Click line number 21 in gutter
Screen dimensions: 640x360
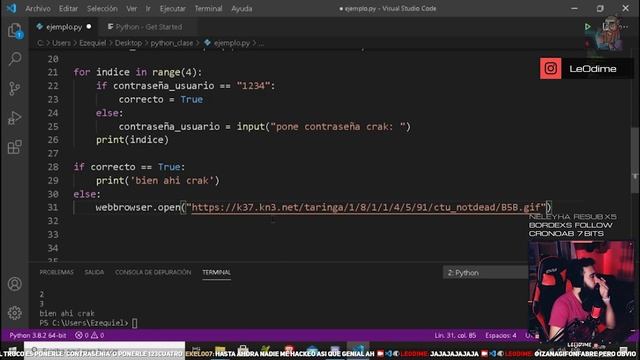click(53, 72)
